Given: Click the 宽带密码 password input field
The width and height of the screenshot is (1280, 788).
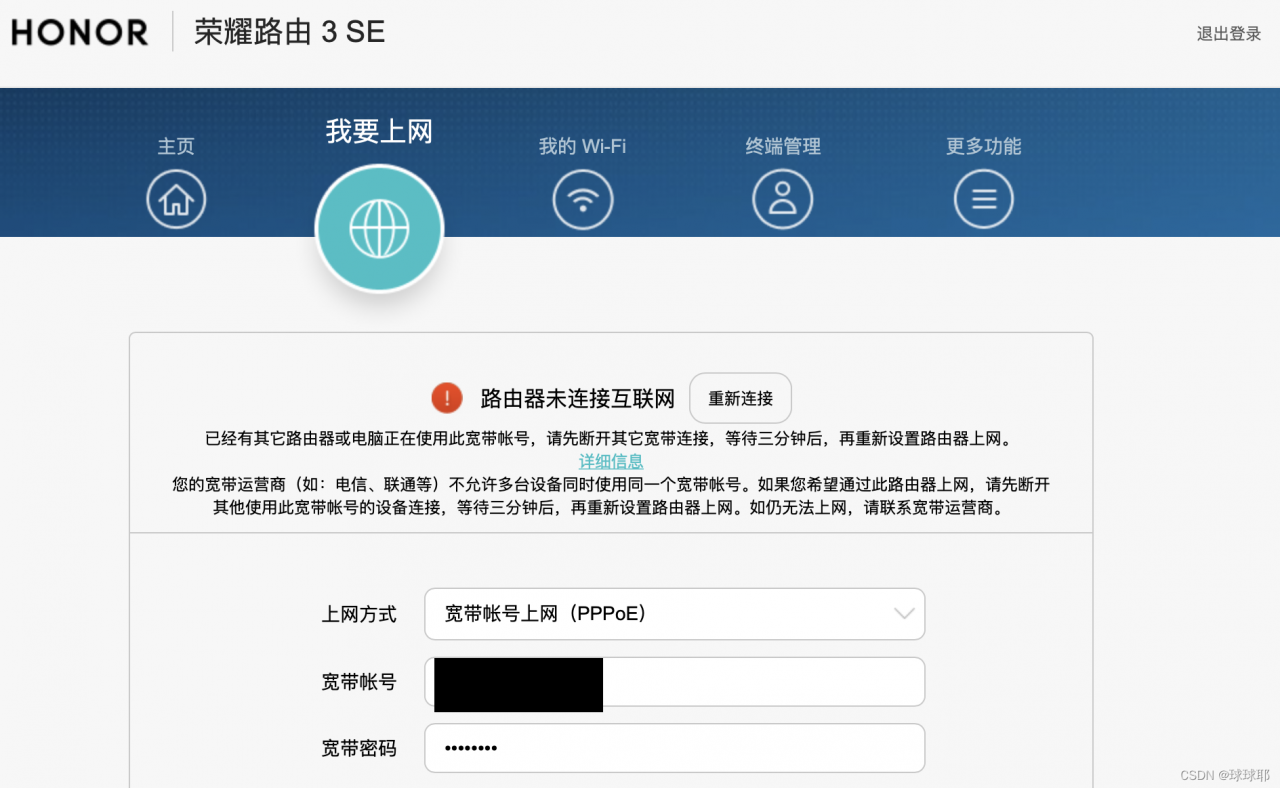Looking at the screenshot, I should pos(674,747).
